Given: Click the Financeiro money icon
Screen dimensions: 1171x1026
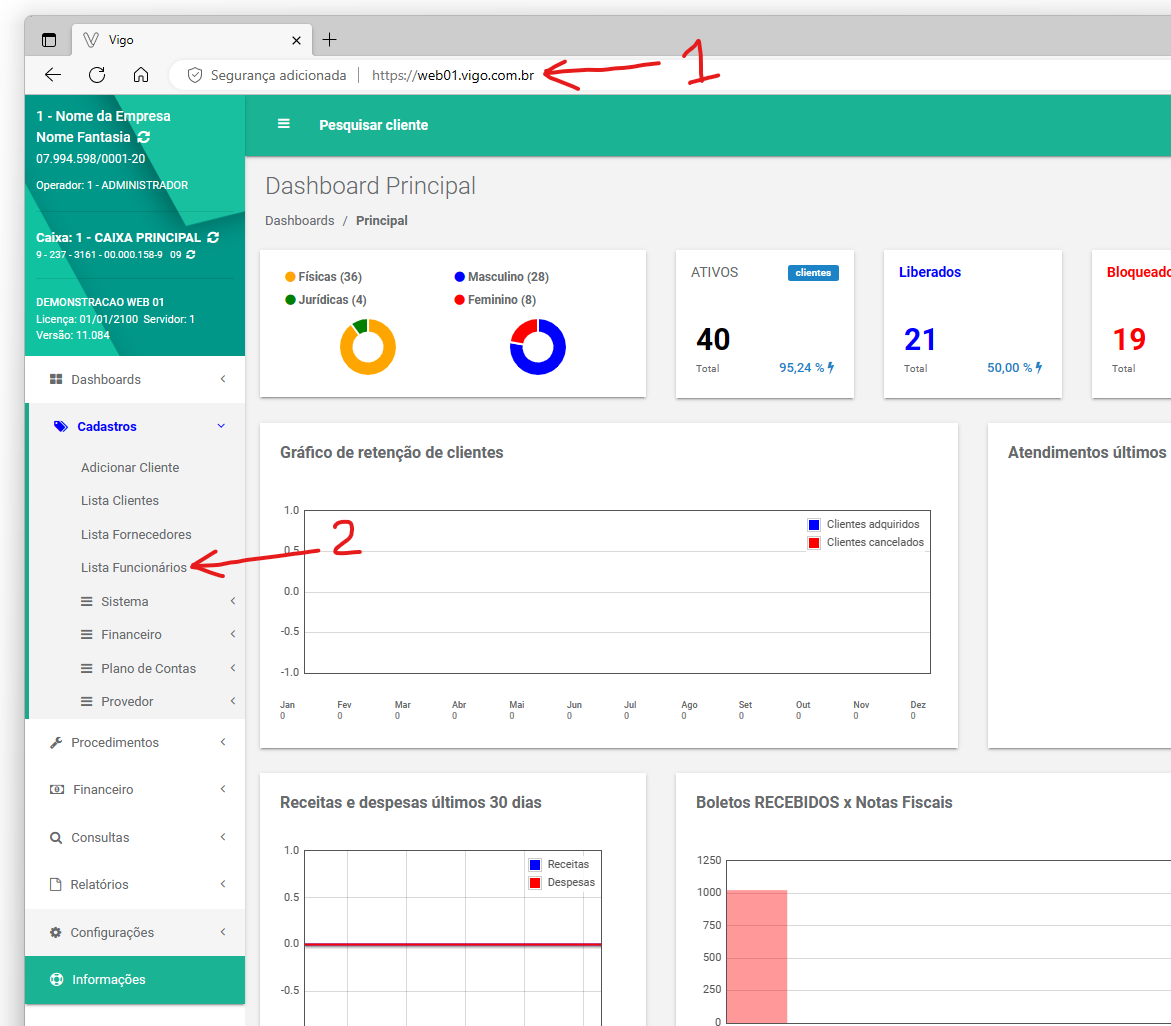Looking at the screenshot, I should pyautogui.click(x=57, y=789).
